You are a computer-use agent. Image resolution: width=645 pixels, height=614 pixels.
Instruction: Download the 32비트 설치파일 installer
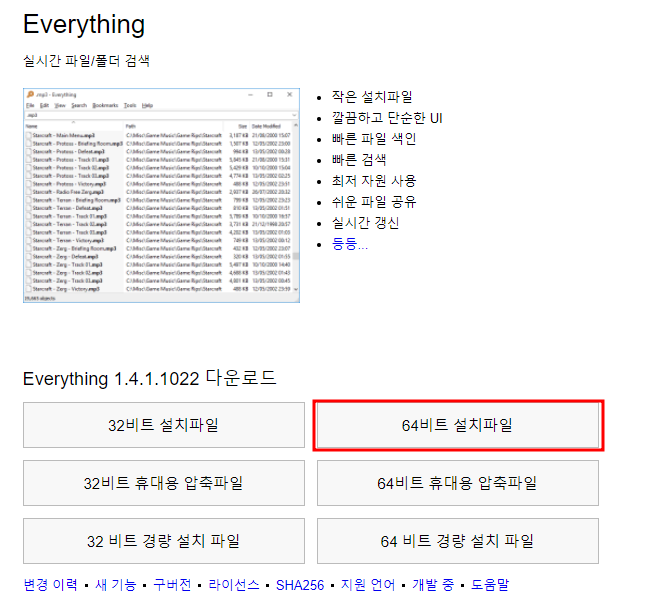tap(164, 425)
